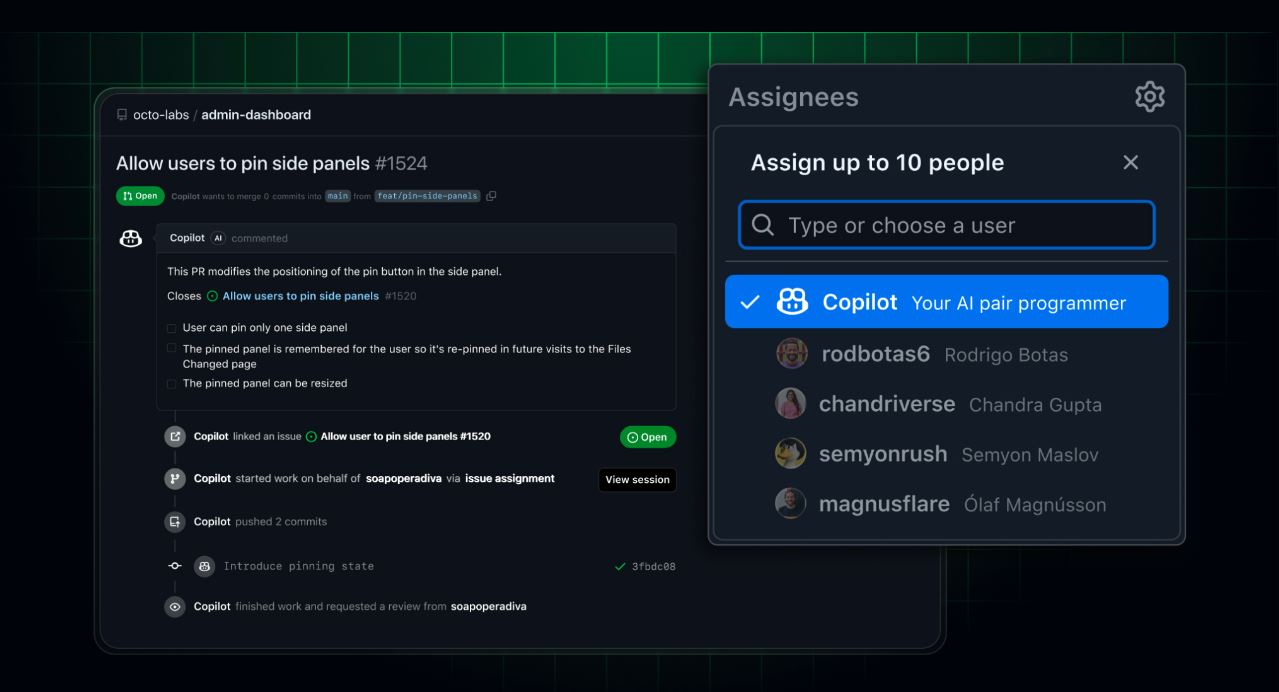Click the 'Type or choose a user' search field
The width and height of the screenshot is (1279, 692).
946,224
